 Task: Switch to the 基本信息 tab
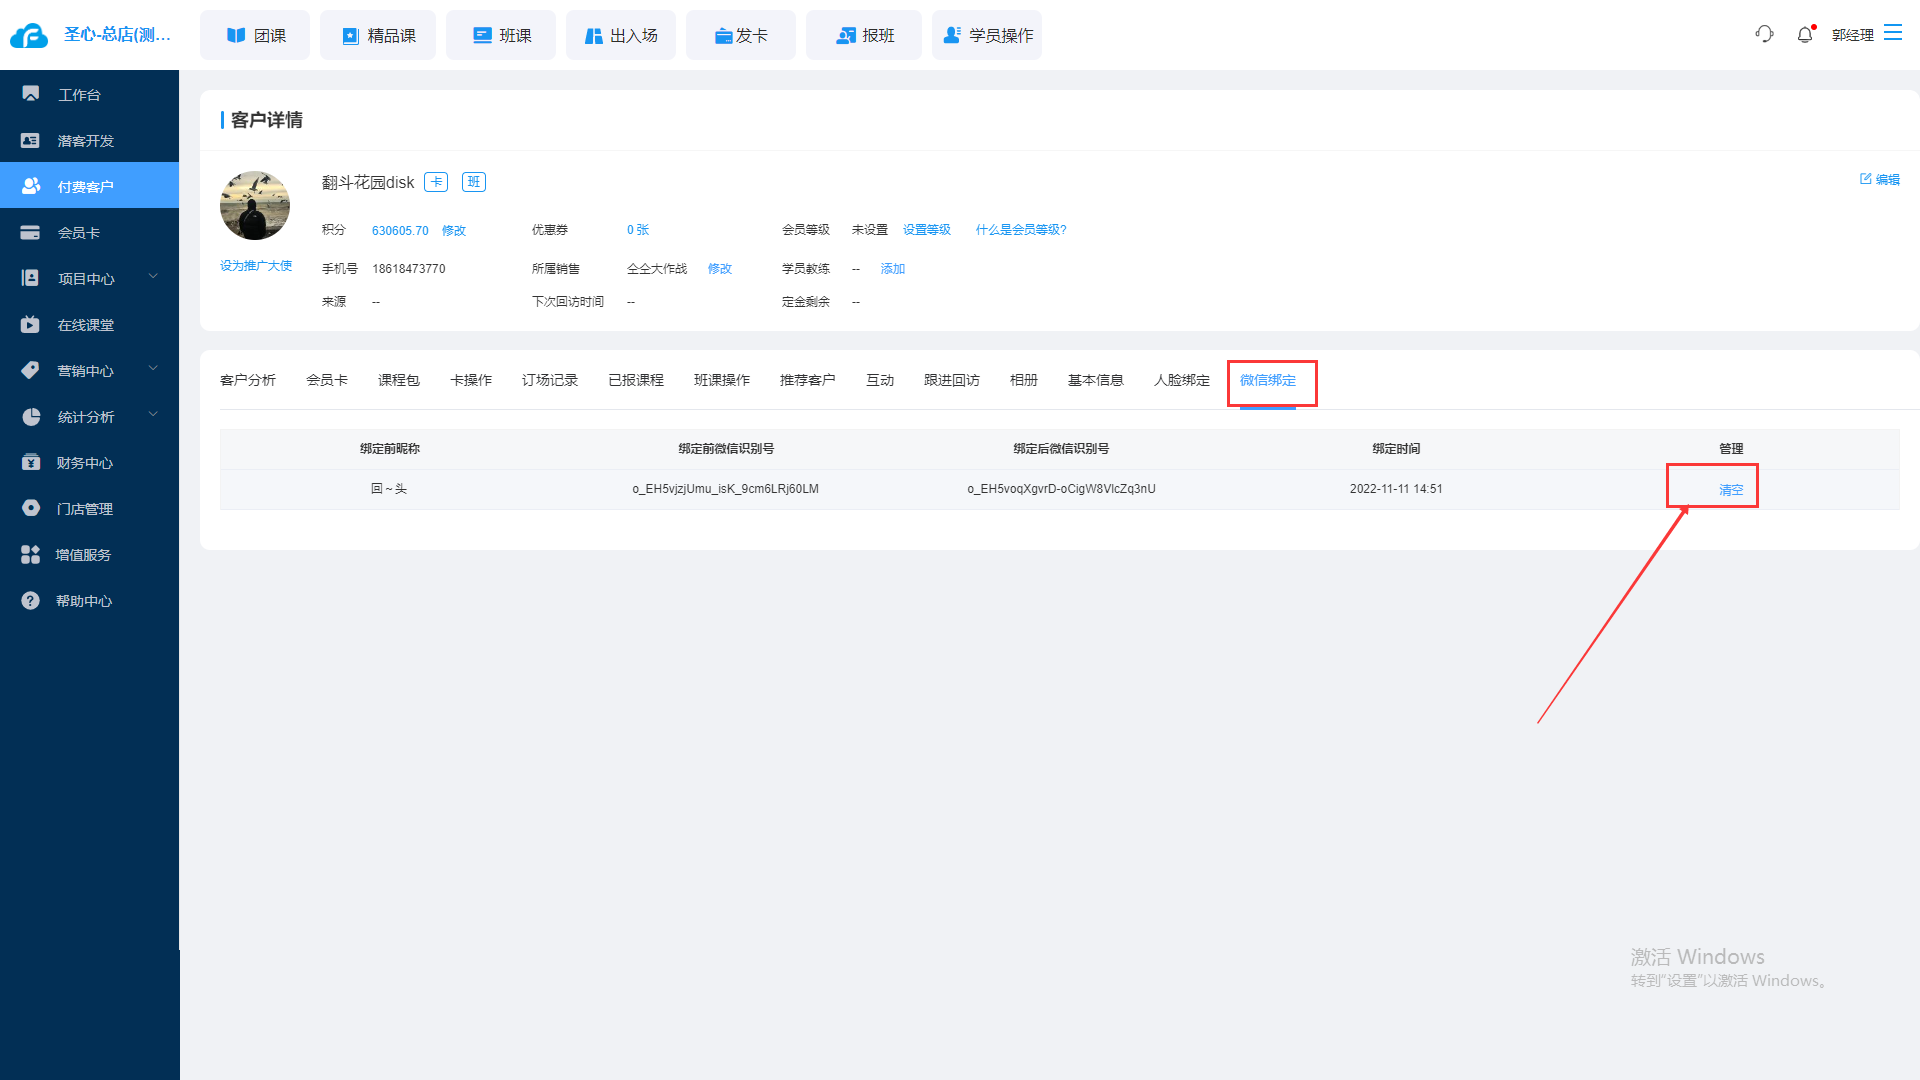pos(1096,380)
